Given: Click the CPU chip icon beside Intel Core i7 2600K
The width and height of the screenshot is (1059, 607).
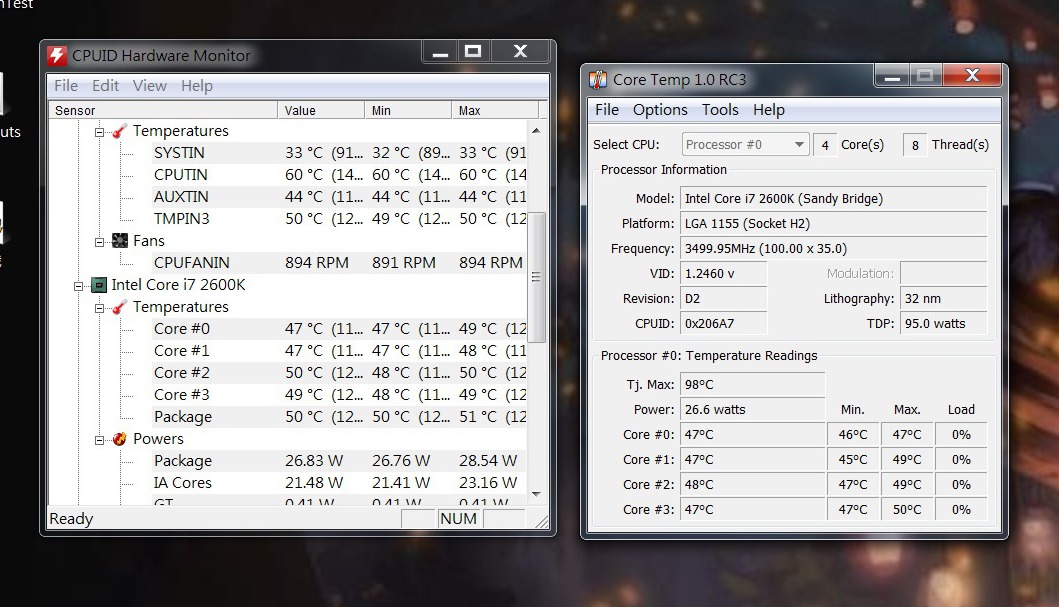Looking at the screenshot, I should point(98,285).
